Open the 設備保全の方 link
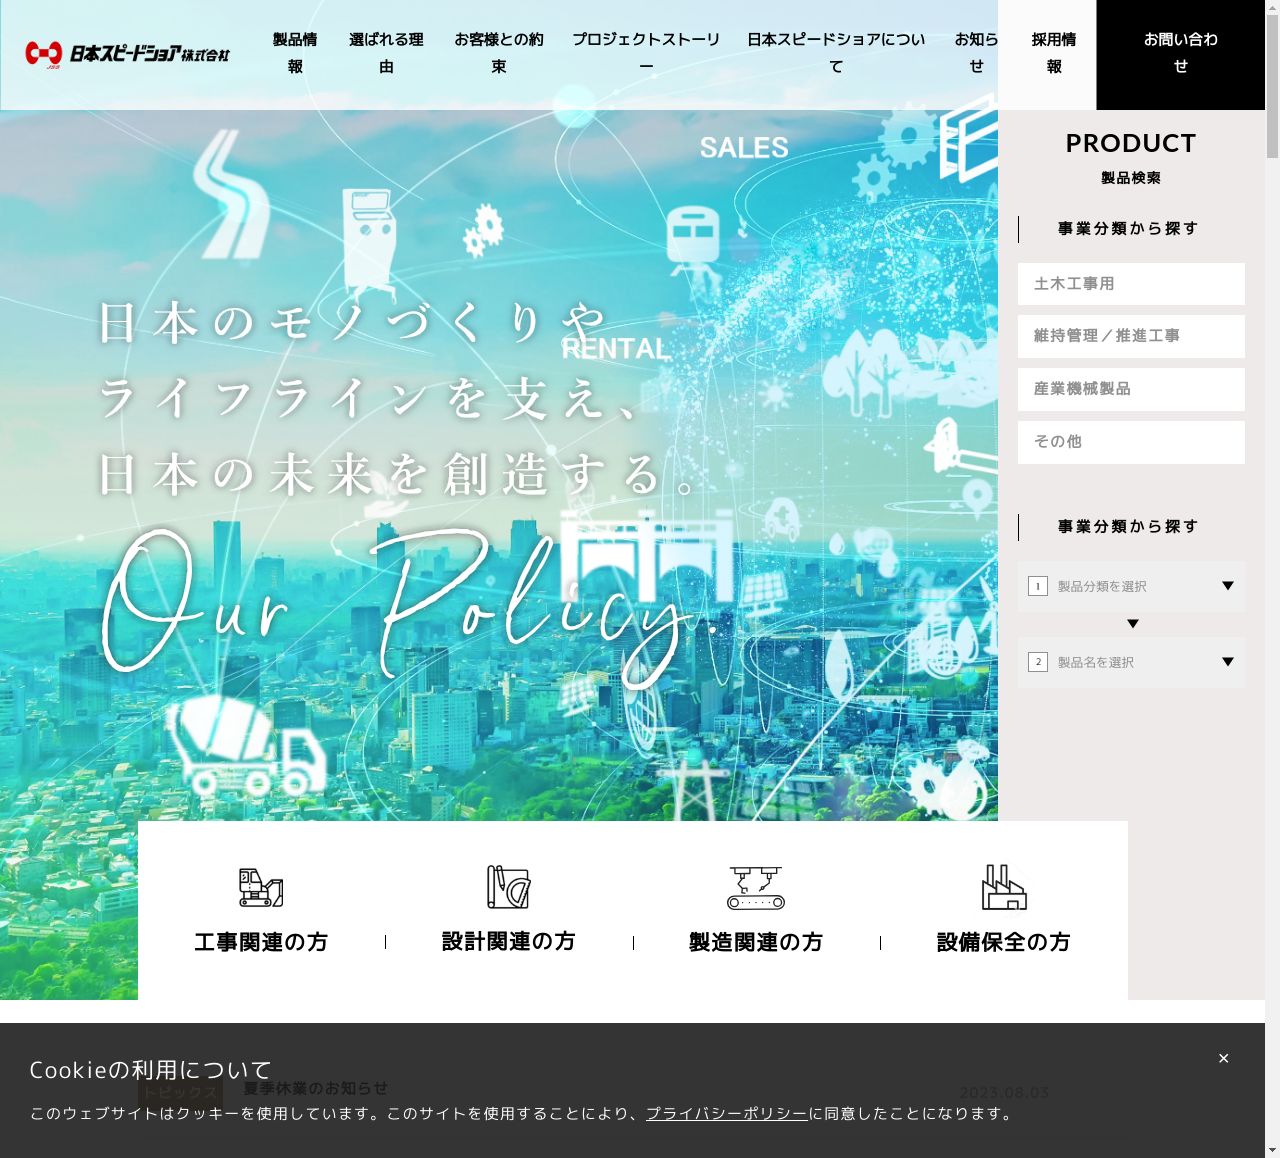 (1004, 942)
